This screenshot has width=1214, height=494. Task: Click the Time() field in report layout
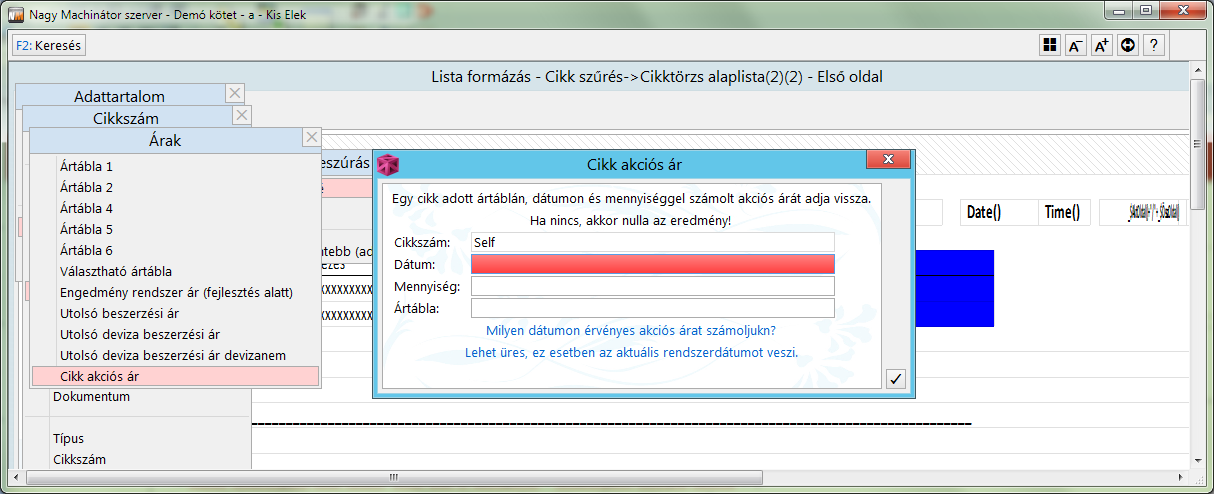point(1063,212)
